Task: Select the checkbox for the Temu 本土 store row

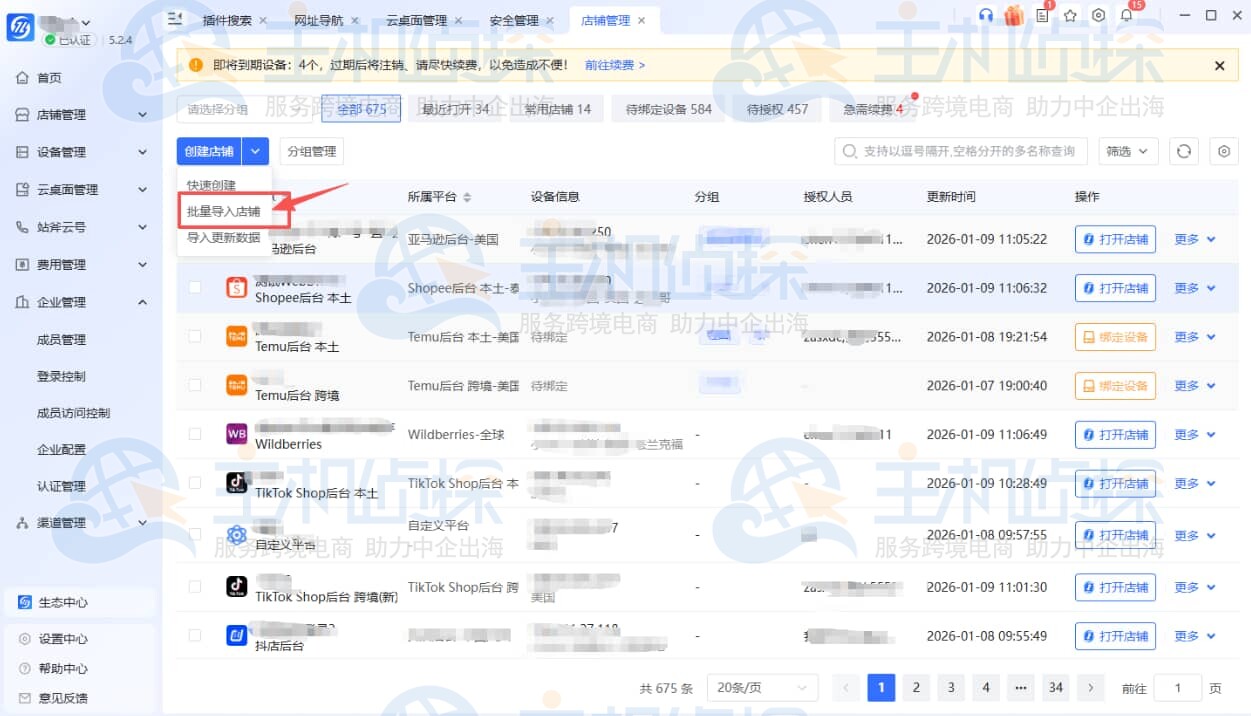Action: 194,336
